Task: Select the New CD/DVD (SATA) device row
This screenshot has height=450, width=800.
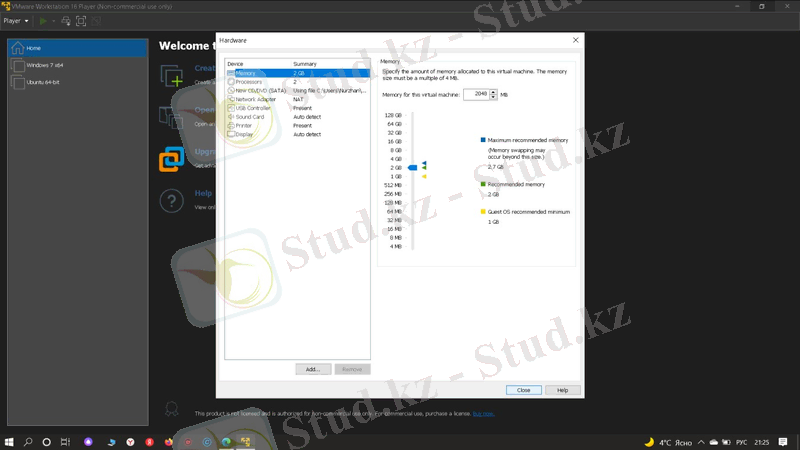Action: tap(297, 90)
